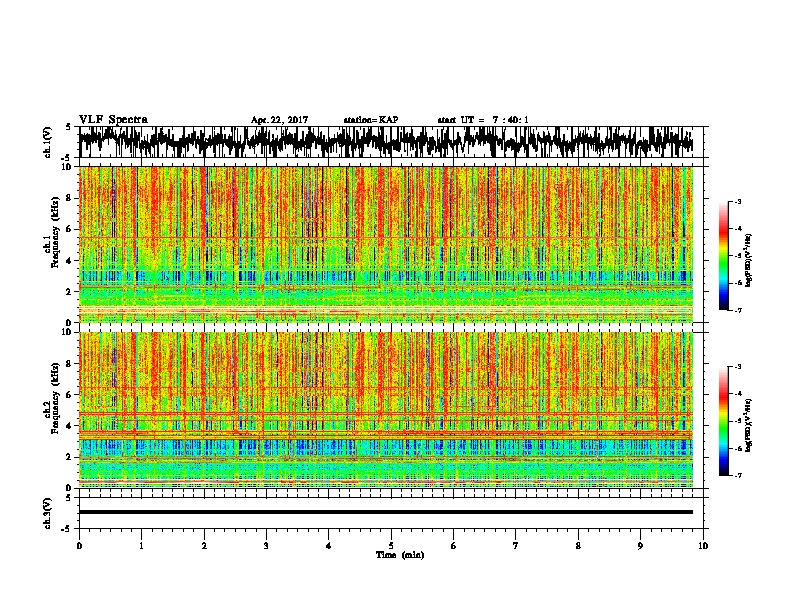
Task: Click the time axis tick label 1
Action: coord(141,545)
